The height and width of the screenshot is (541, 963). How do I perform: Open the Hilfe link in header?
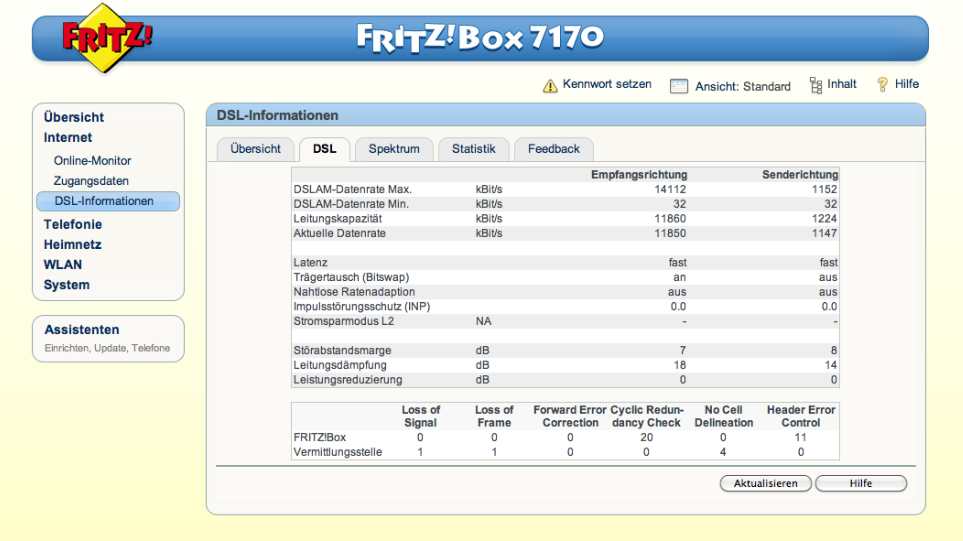click(x=906, y=84)
